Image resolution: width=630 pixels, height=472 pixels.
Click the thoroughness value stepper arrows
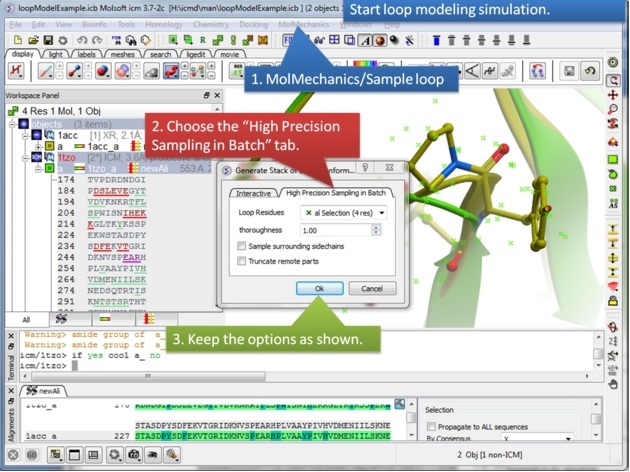click(376, 230)
